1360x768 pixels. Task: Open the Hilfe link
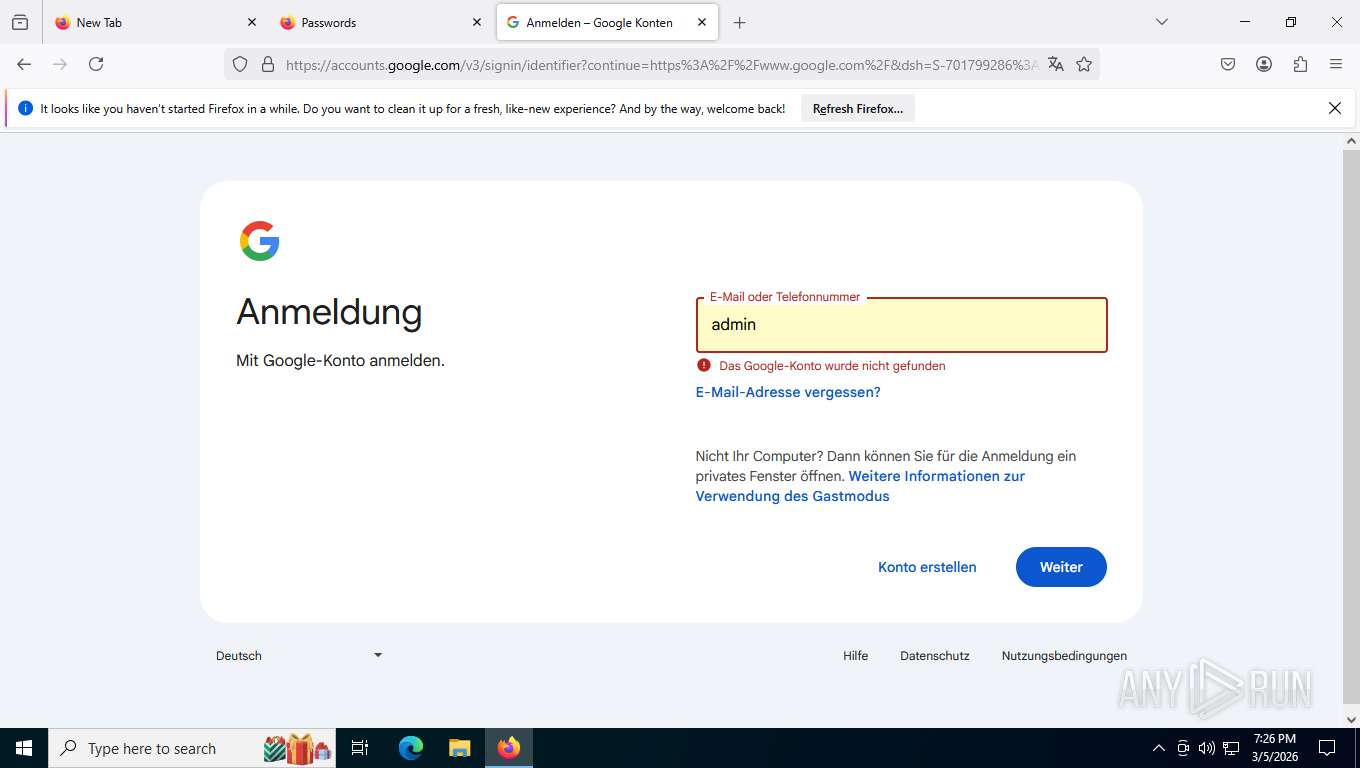[855, 656]
